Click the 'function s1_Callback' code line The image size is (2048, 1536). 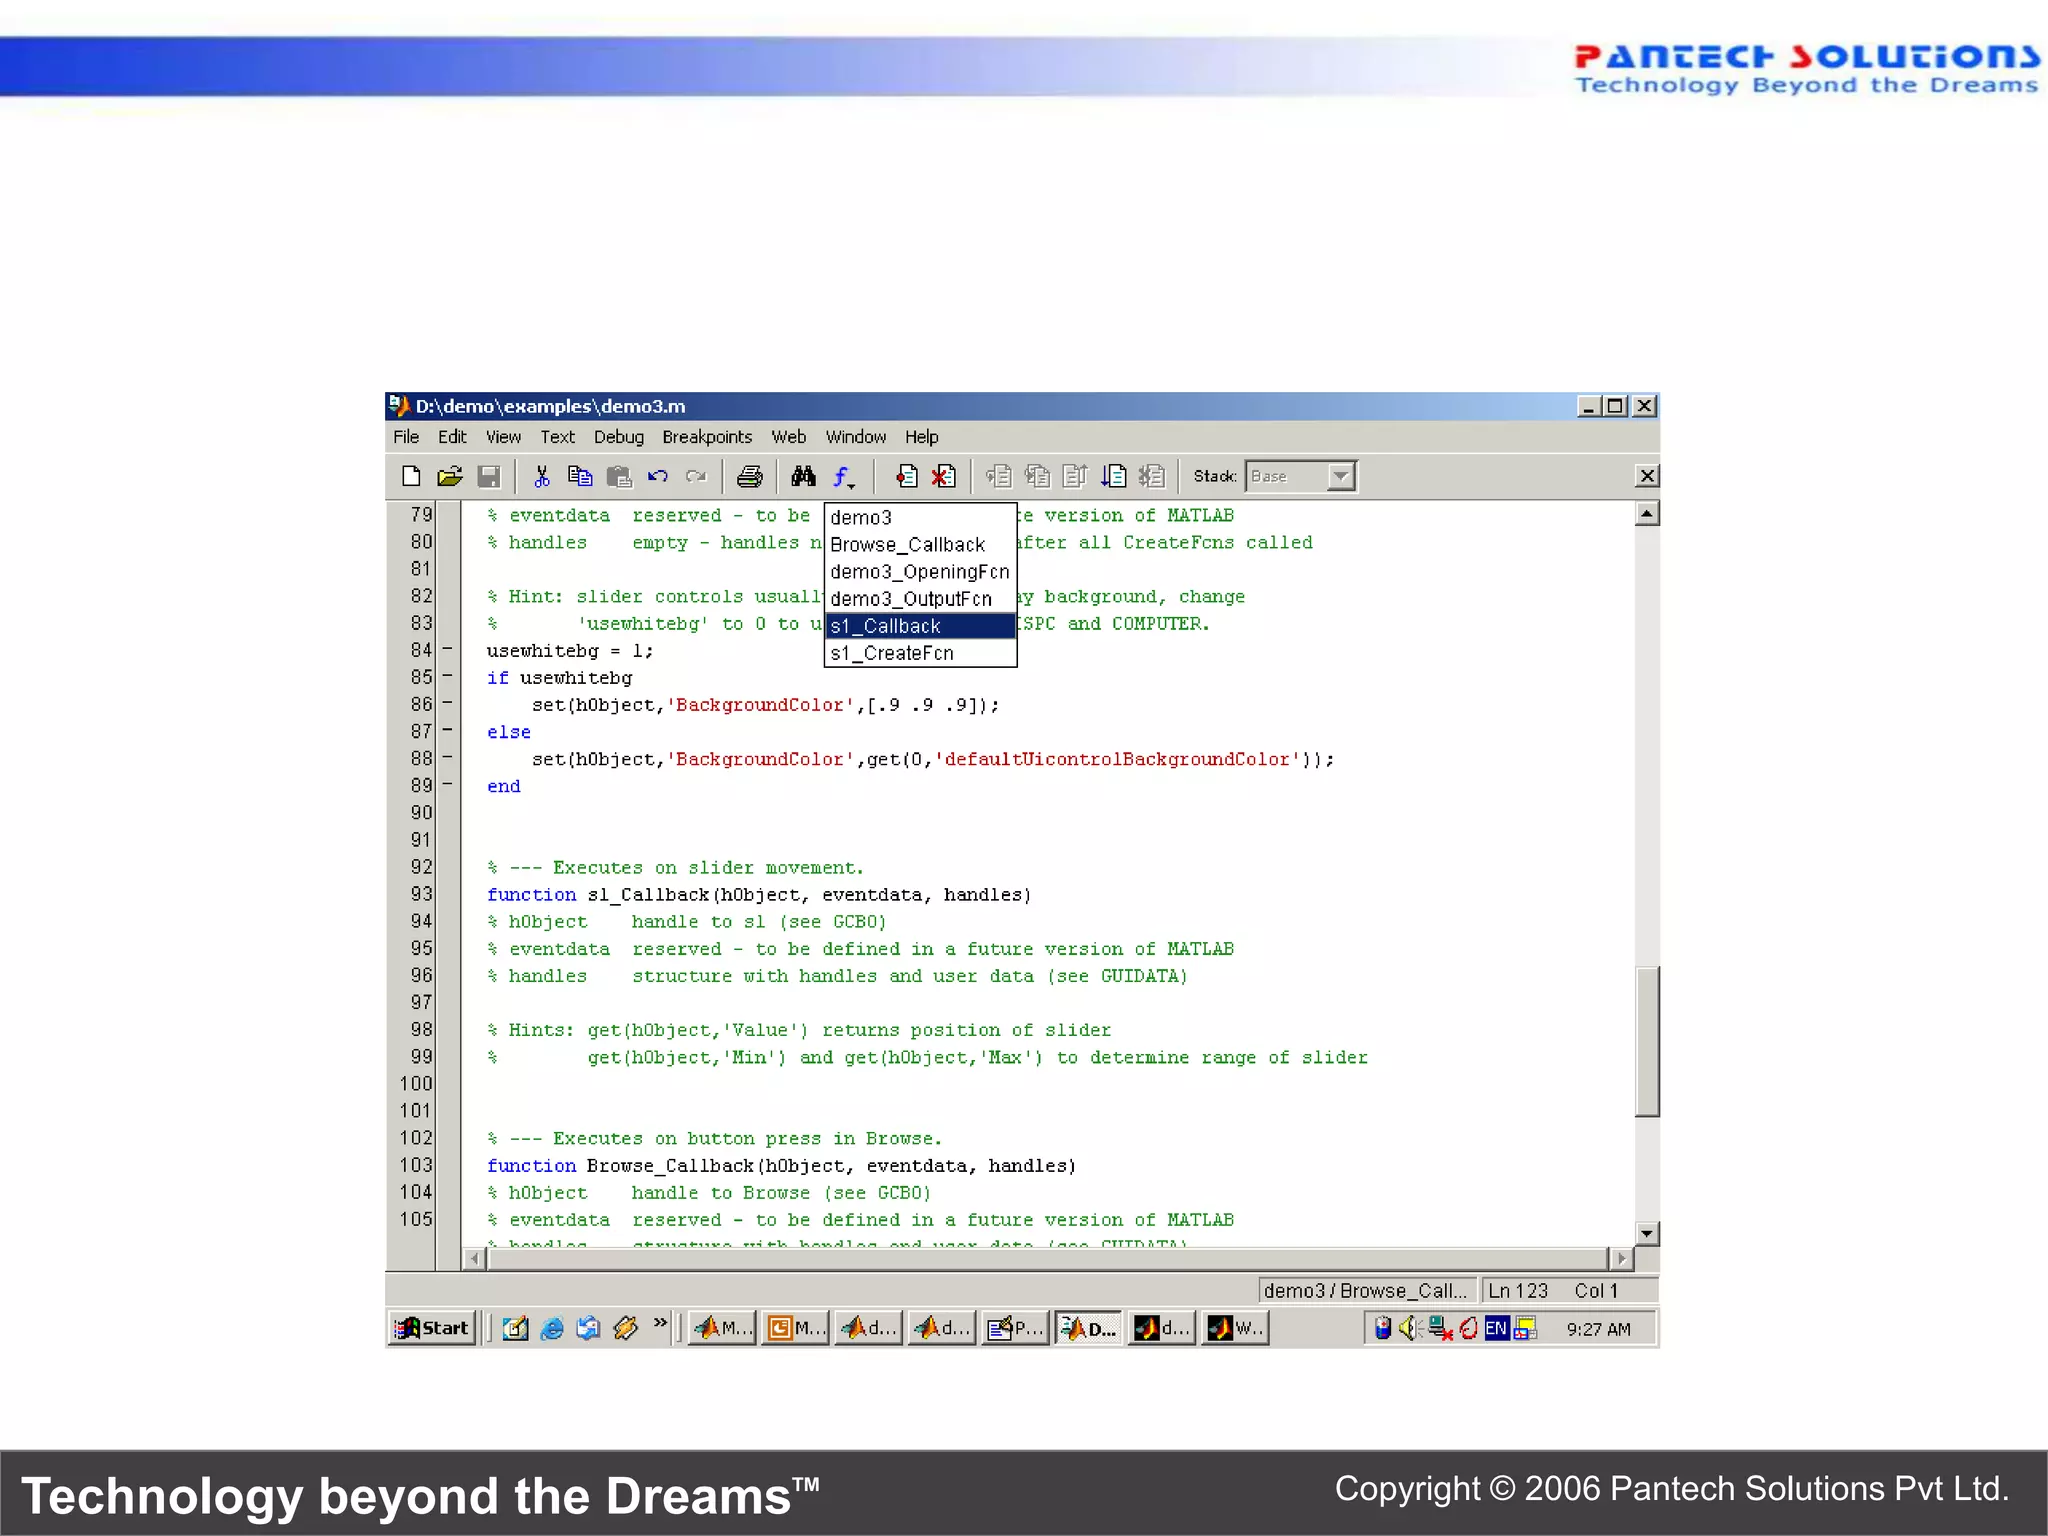click(759, 894)
